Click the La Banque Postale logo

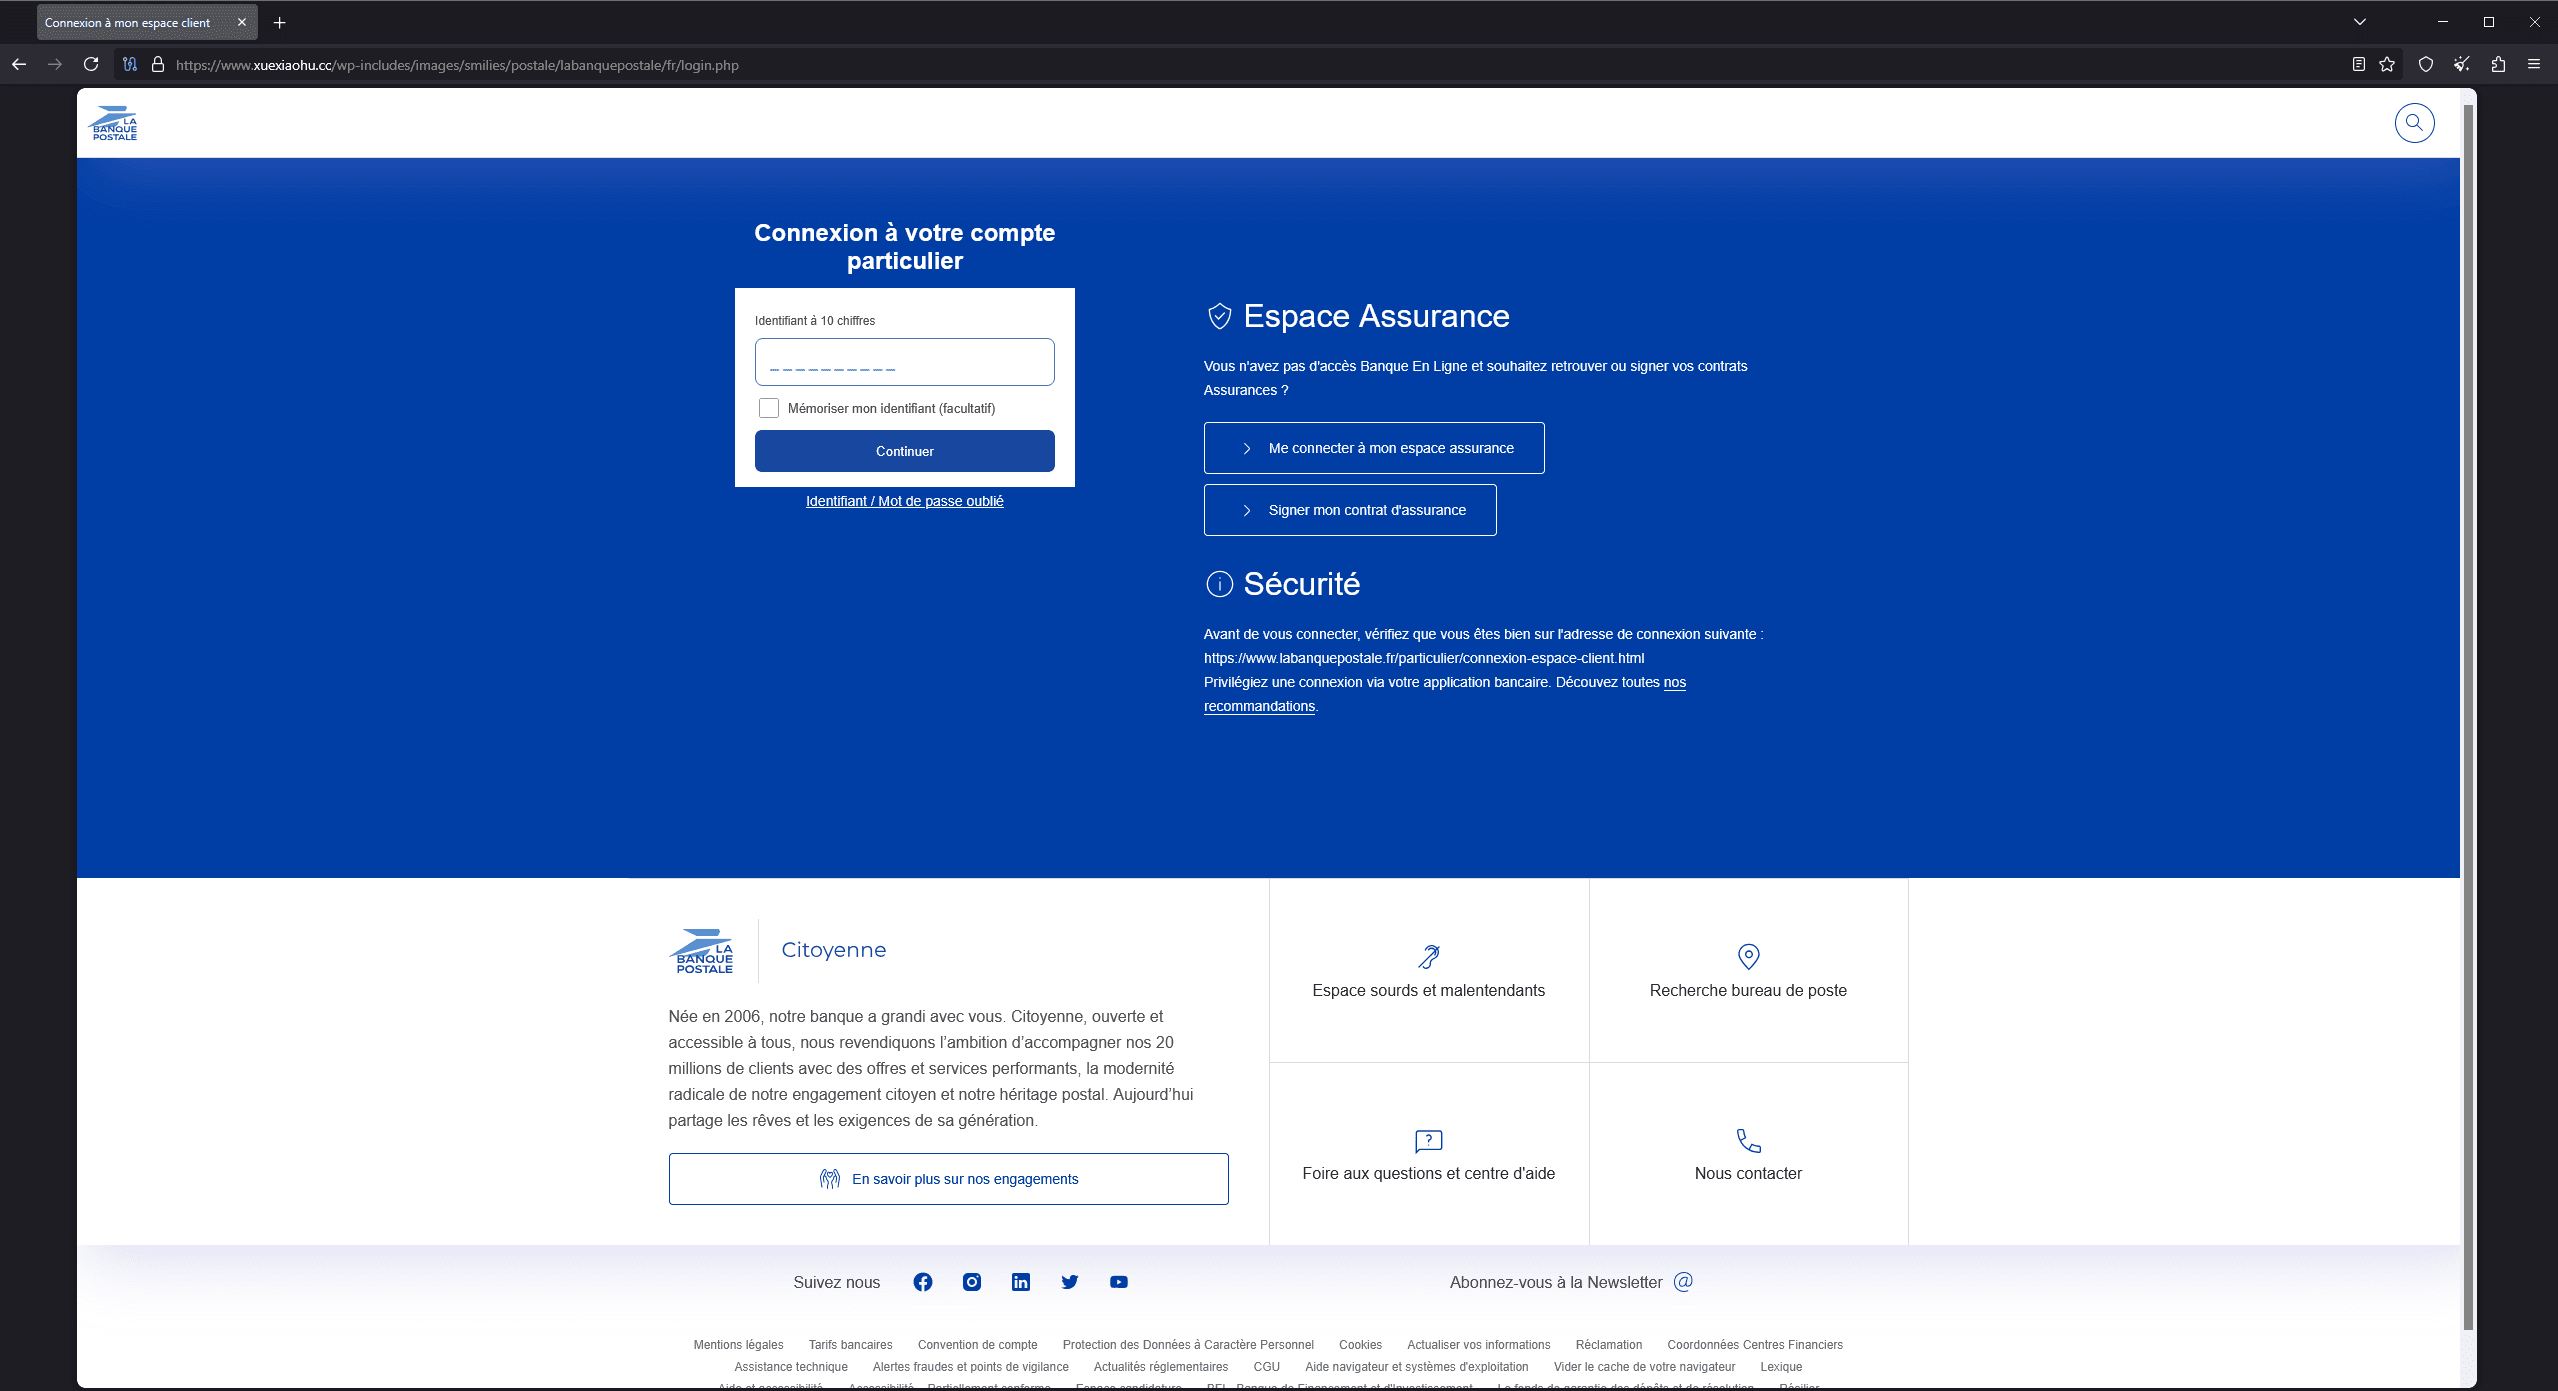113,122
